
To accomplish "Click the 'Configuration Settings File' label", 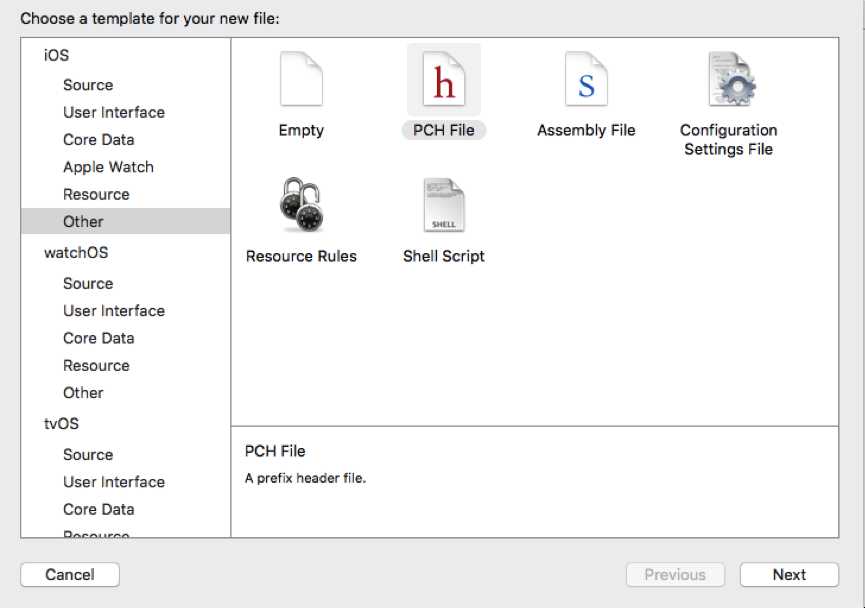I will coord(728,140).
